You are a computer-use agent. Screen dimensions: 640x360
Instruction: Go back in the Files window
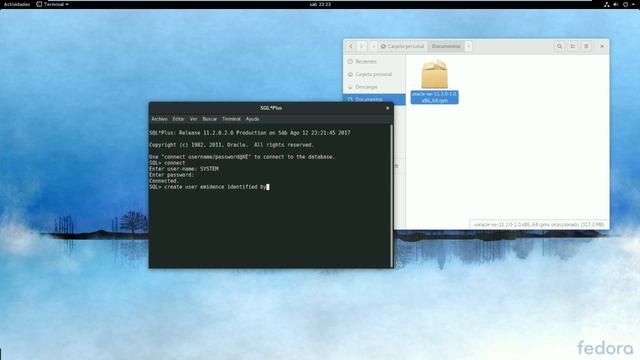(x=351, y=46)
